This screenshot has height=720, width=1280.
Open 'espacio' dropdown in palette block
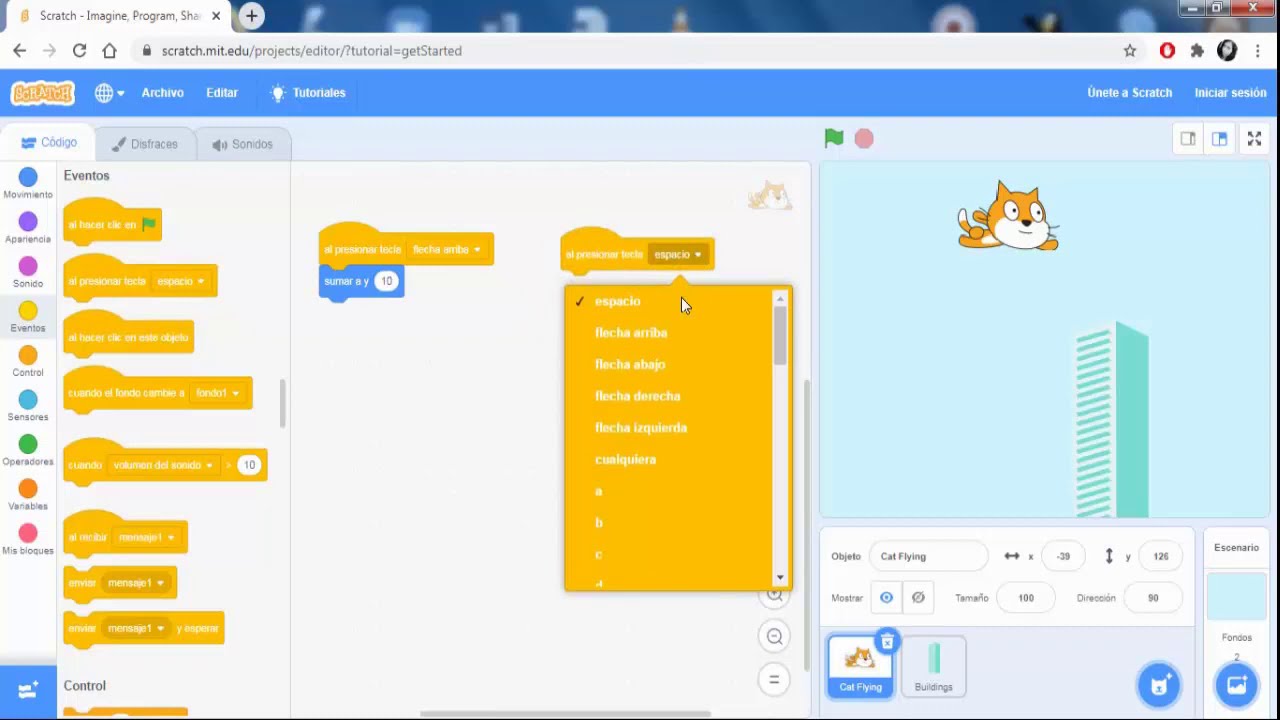(x=181, y=282)
